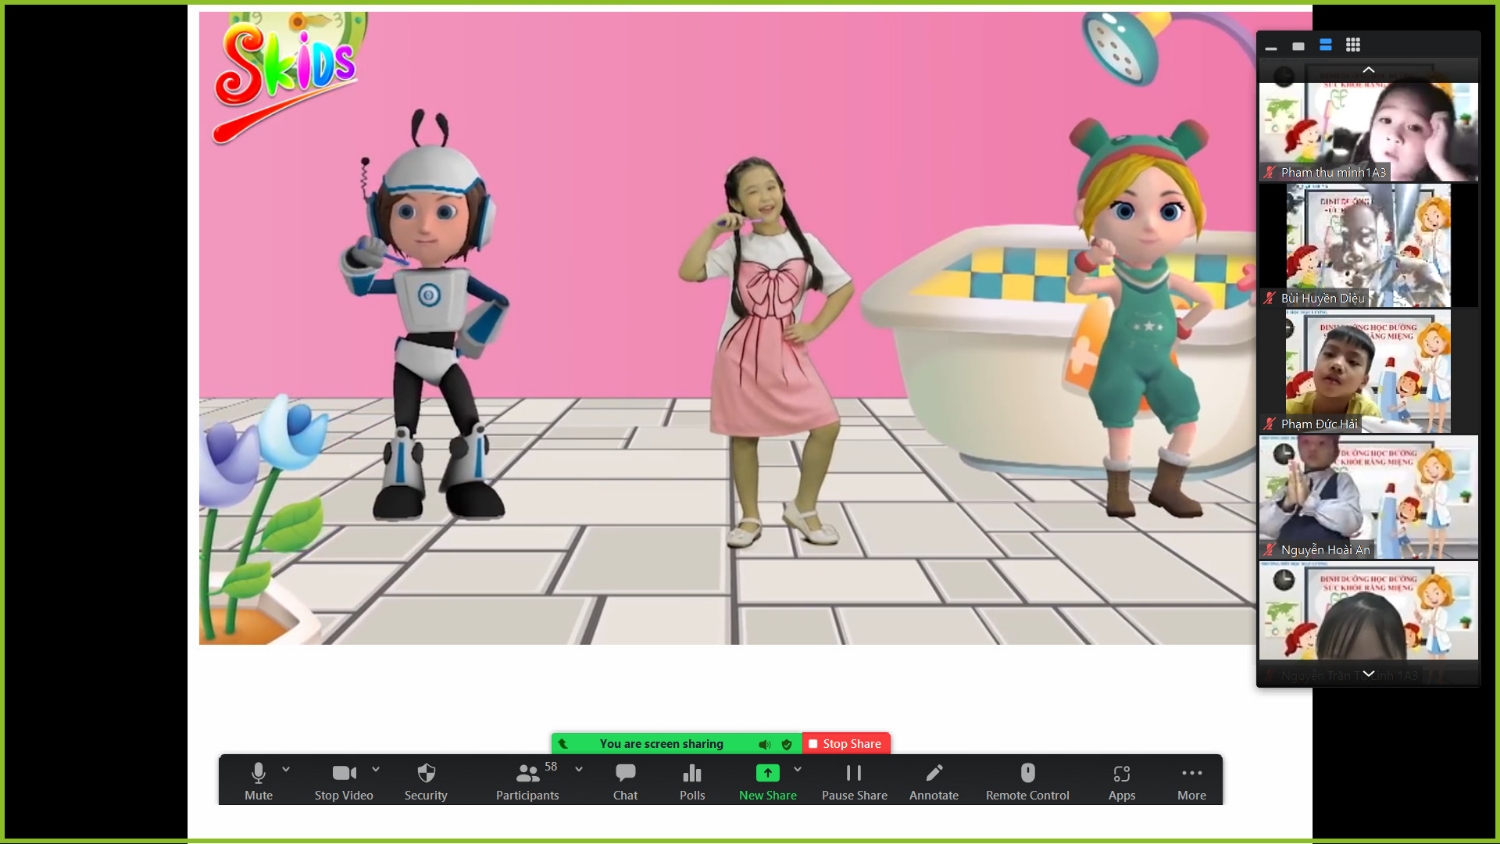Hide thumbnail video panel with minimize-bar icon
Viewport: 1500px width, 844px height.
point(1271,46)
